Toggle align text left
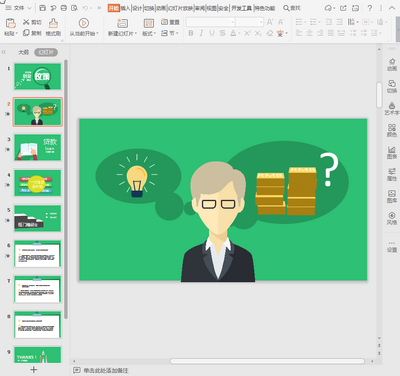This screenshot has width=400, height=376. pos(299,33)
